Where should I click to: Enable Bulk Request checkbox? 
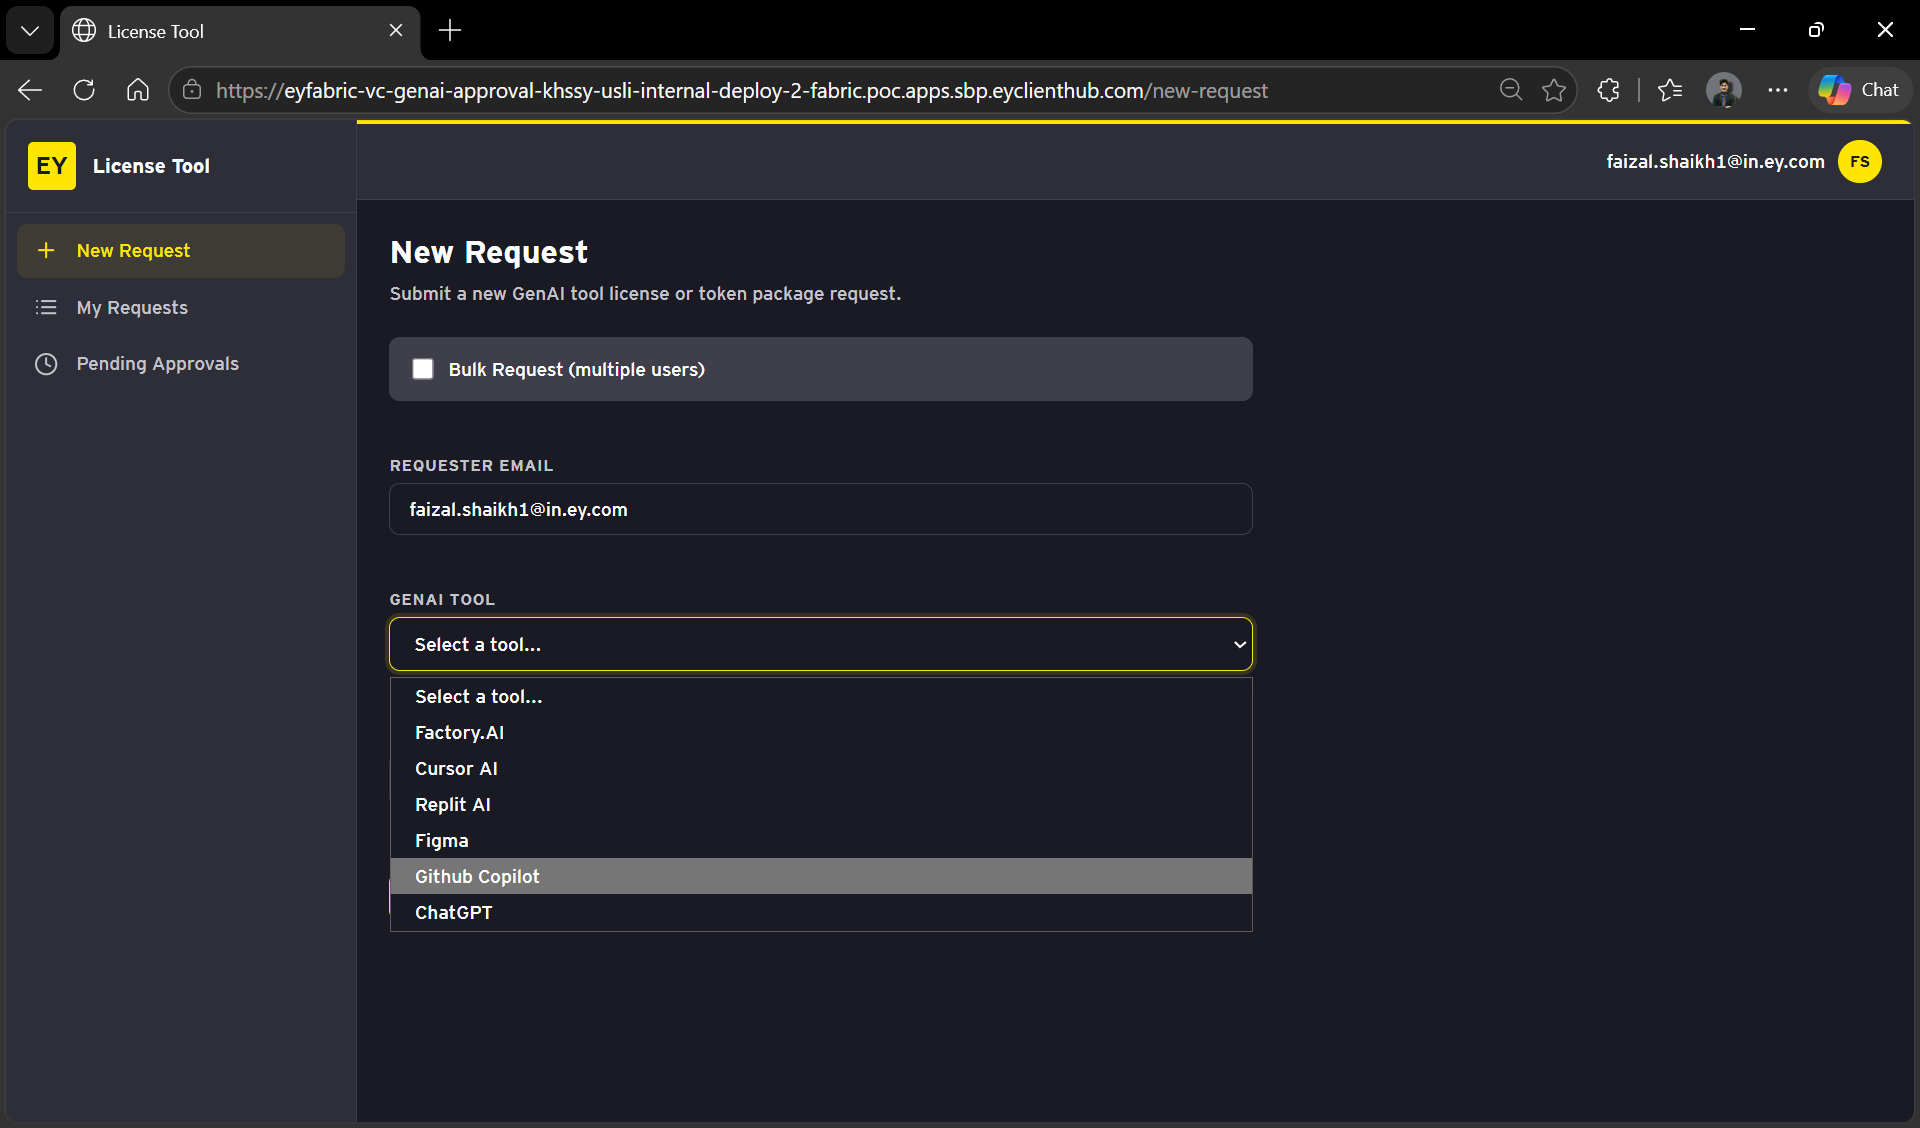(423, 370)
